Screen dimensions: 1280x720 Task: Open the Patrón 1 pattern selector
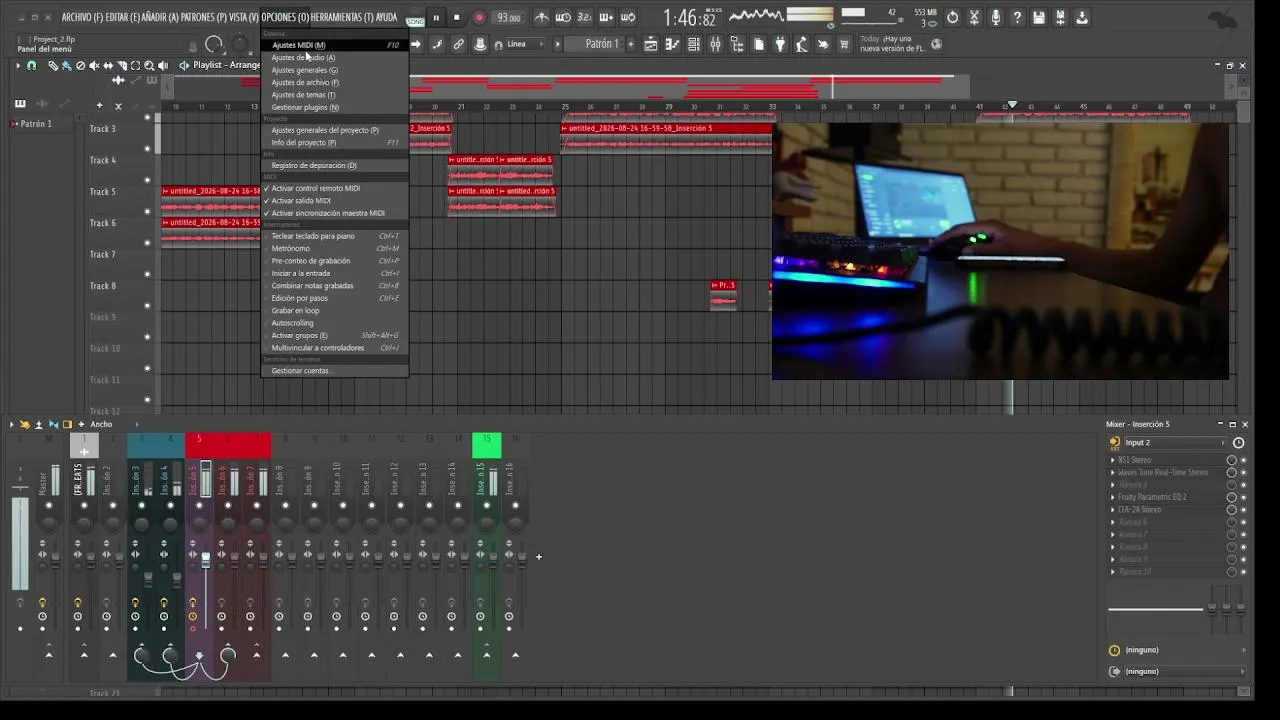point(601,44)
